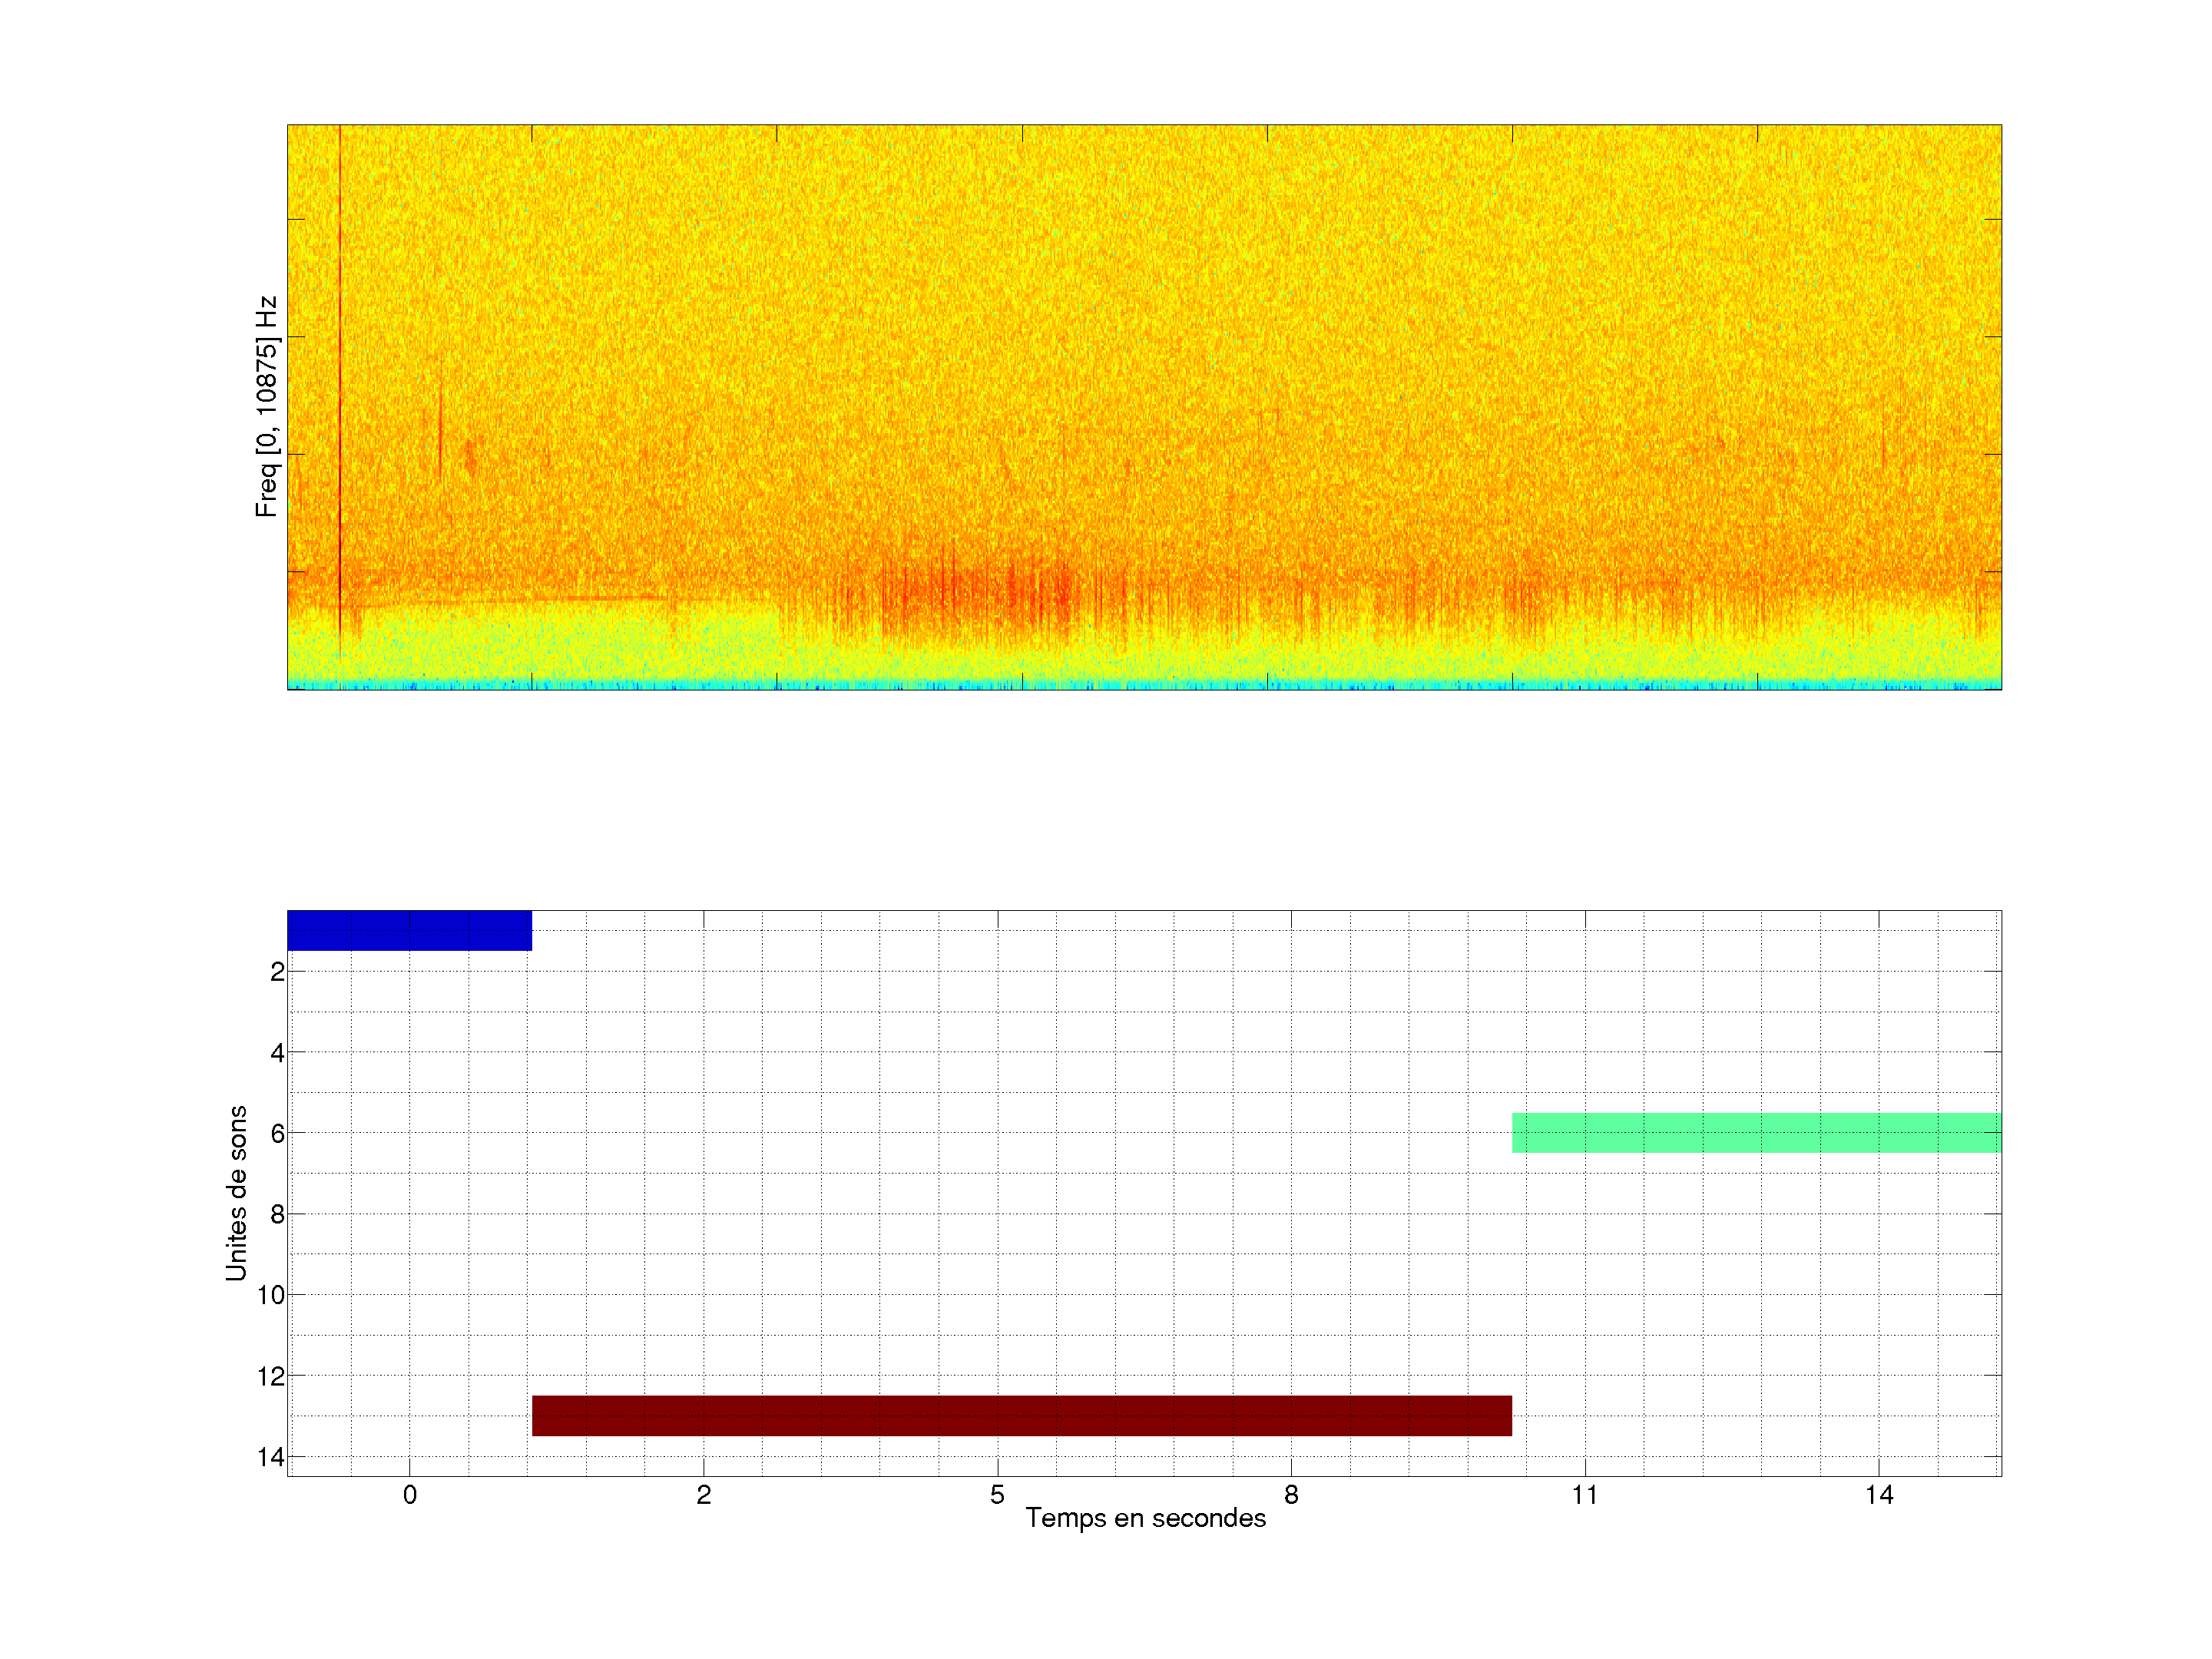The width and height of the screenshot is (2212, 1659).
Task: Click x-axis tick label 14 under the lower plot
Action: tap(1879, 1495)
